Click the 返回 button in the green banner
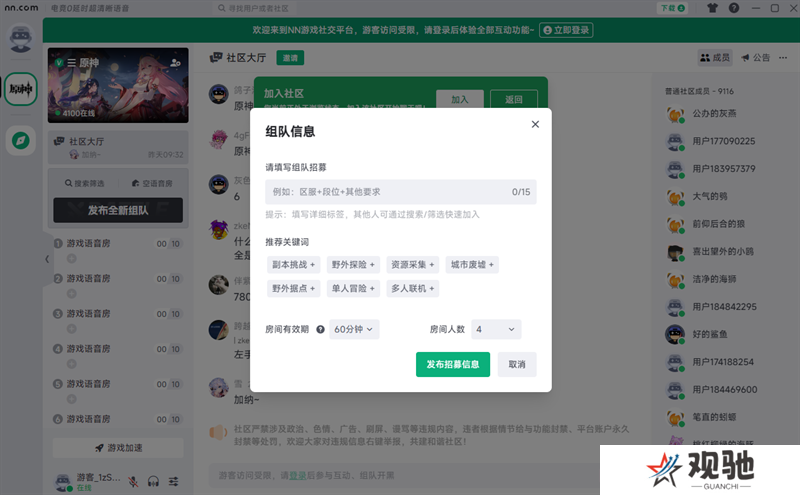Image resolution: width=800 pixels, height=495 pixels. pos(514,100)
